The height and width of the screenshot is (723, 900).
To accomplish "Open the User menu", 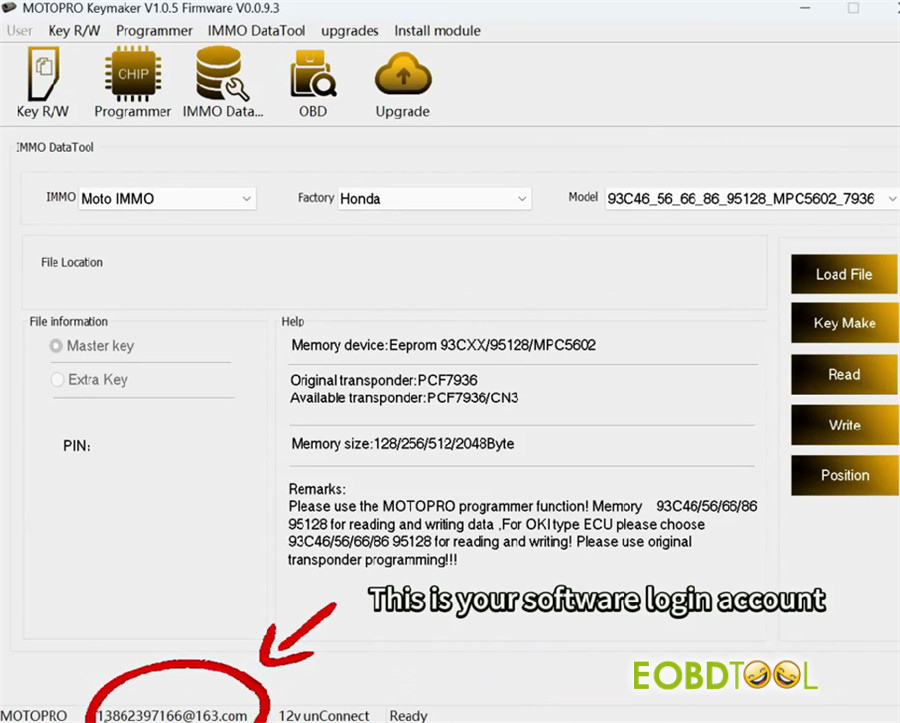I will coord(20,30).
